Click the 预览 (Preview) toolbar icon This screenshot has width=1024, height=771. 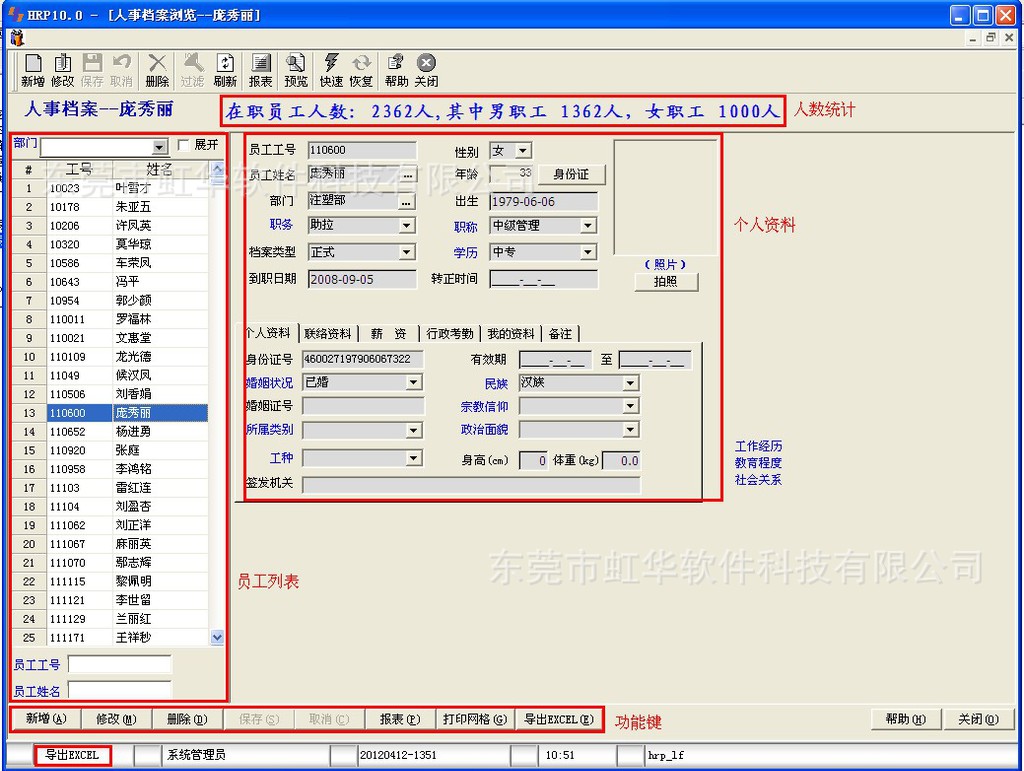(x=296, y=70)
